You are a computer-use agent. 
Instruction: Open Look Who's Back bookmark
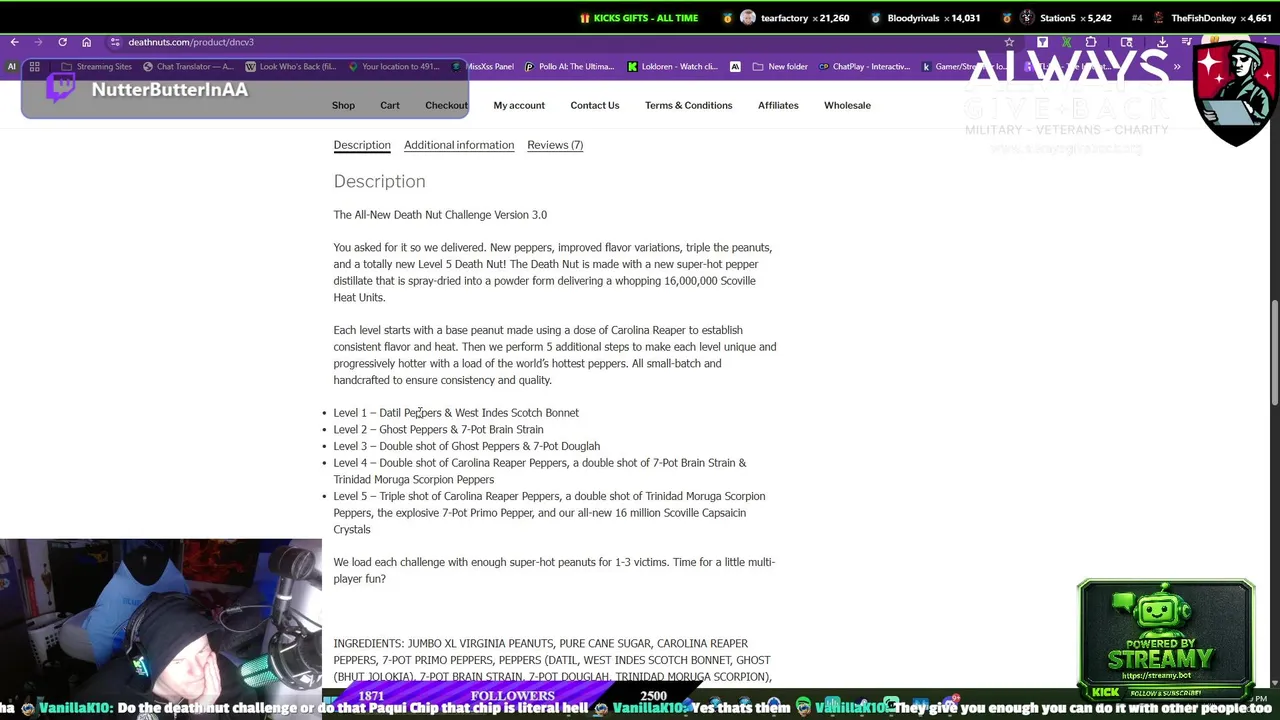point(290,66)
